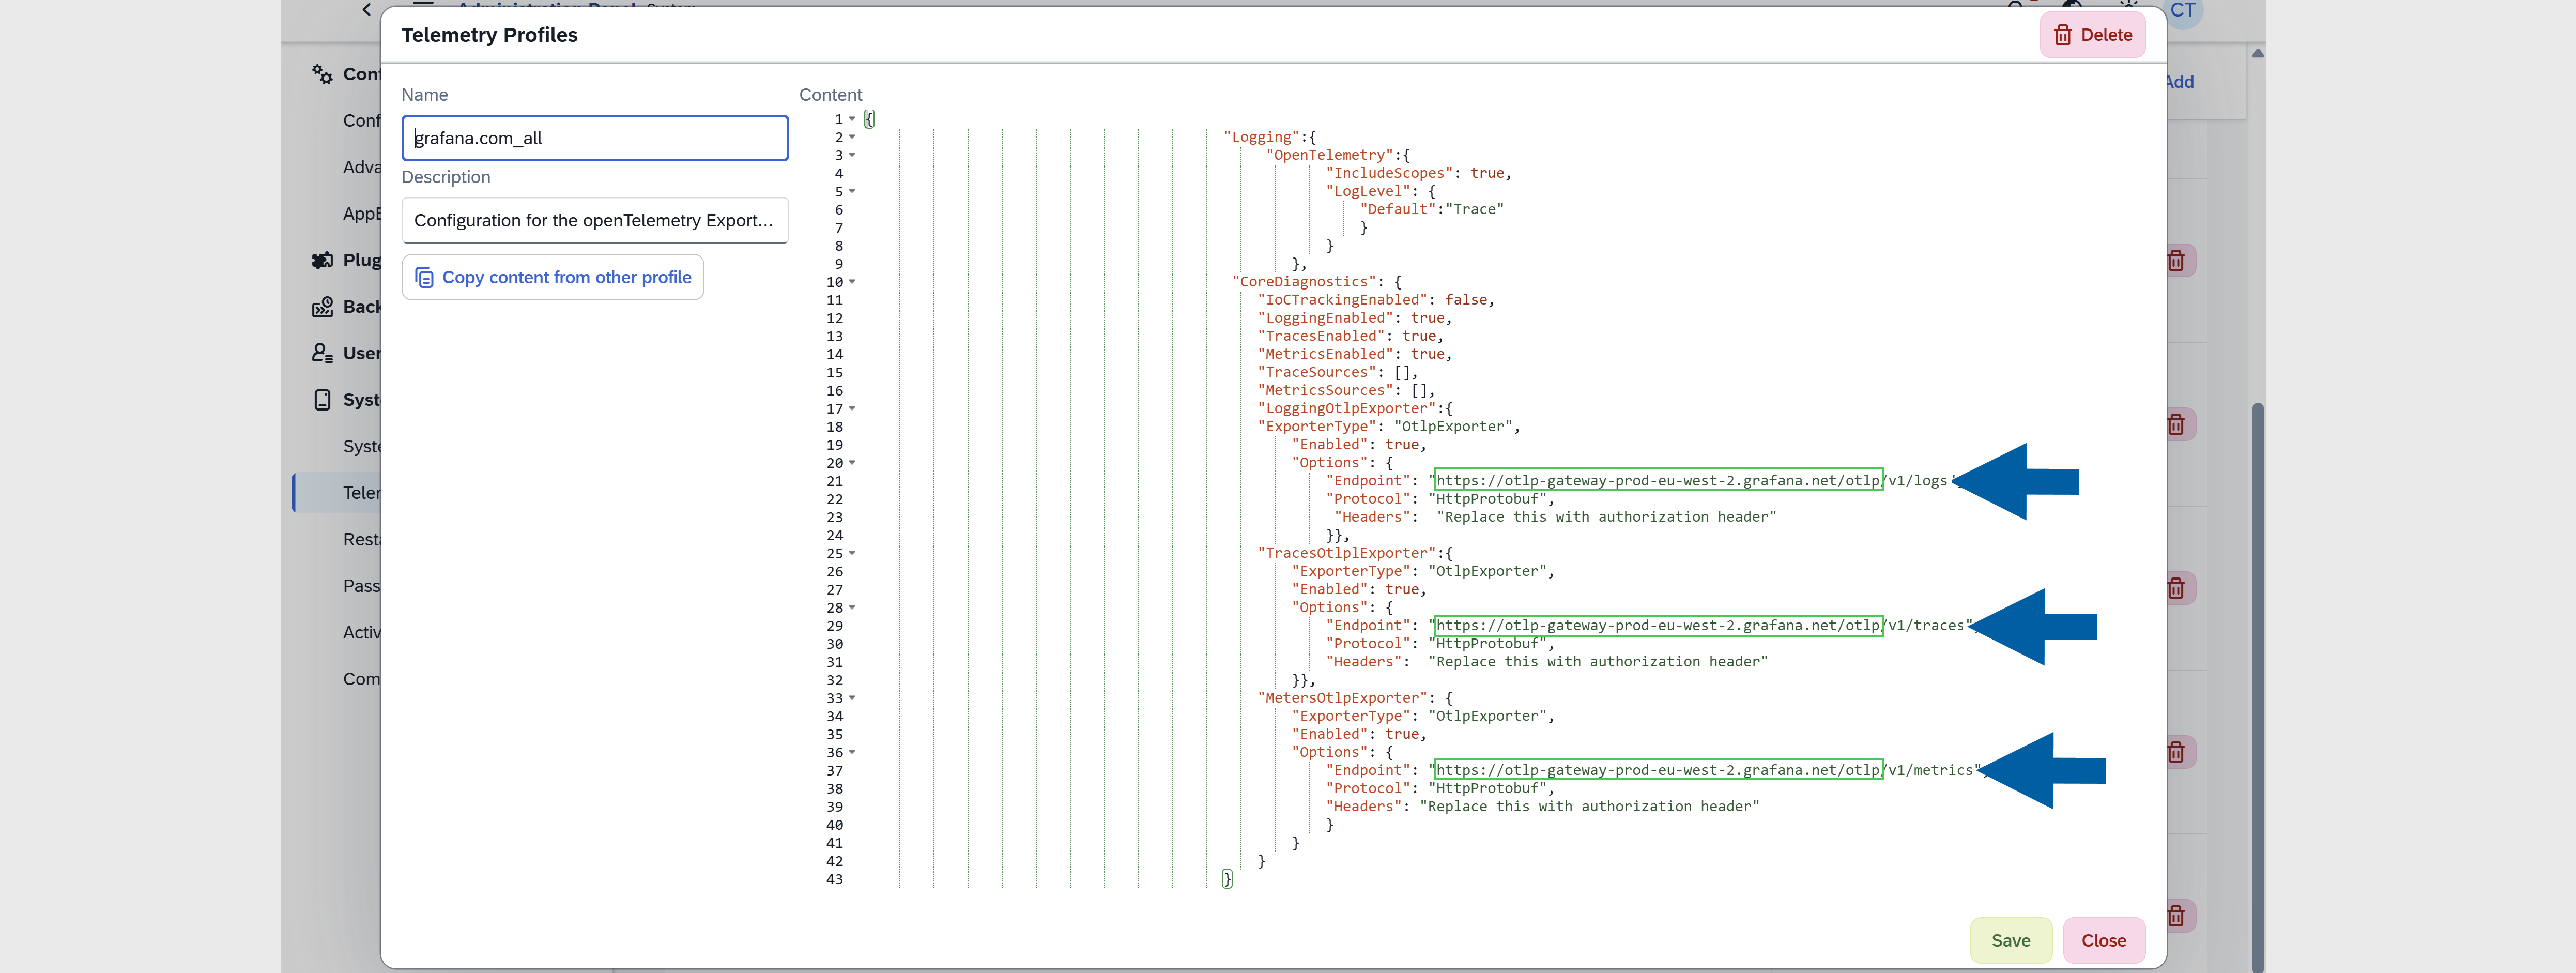
Task: Open the AppE… item in background sidebar
Action: [361, 214]
